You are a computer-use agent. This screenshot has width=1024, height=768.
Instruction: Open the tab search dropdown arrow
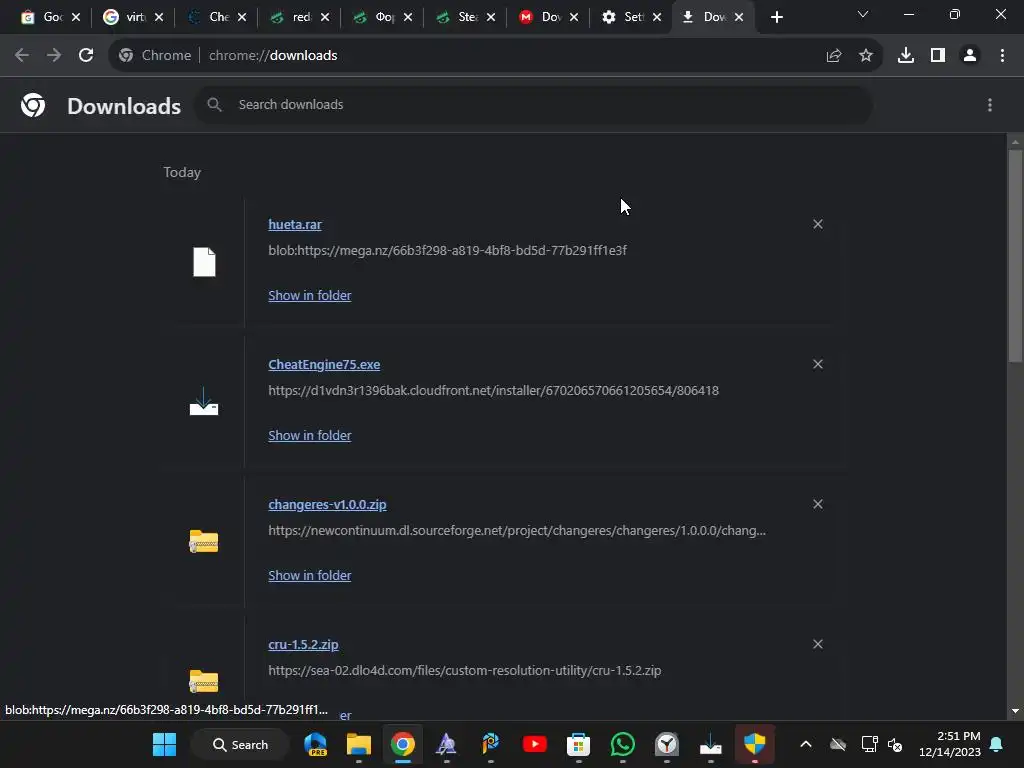coord(863,14)
